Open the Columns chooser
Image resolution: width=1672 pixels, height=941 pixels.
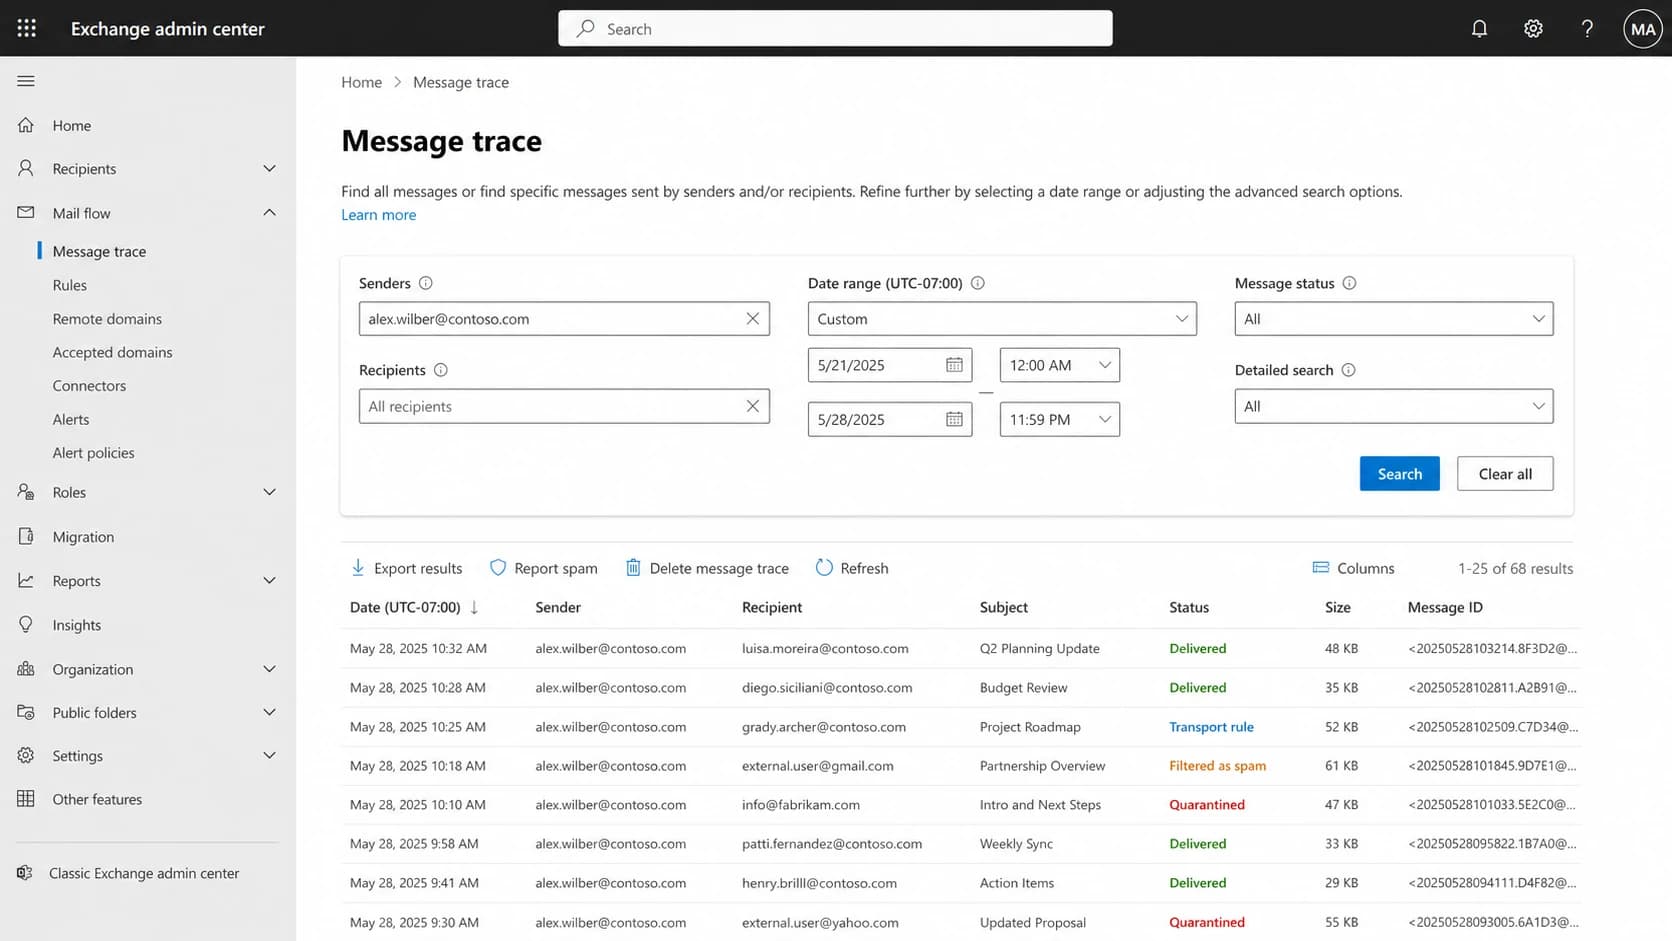1353,568
